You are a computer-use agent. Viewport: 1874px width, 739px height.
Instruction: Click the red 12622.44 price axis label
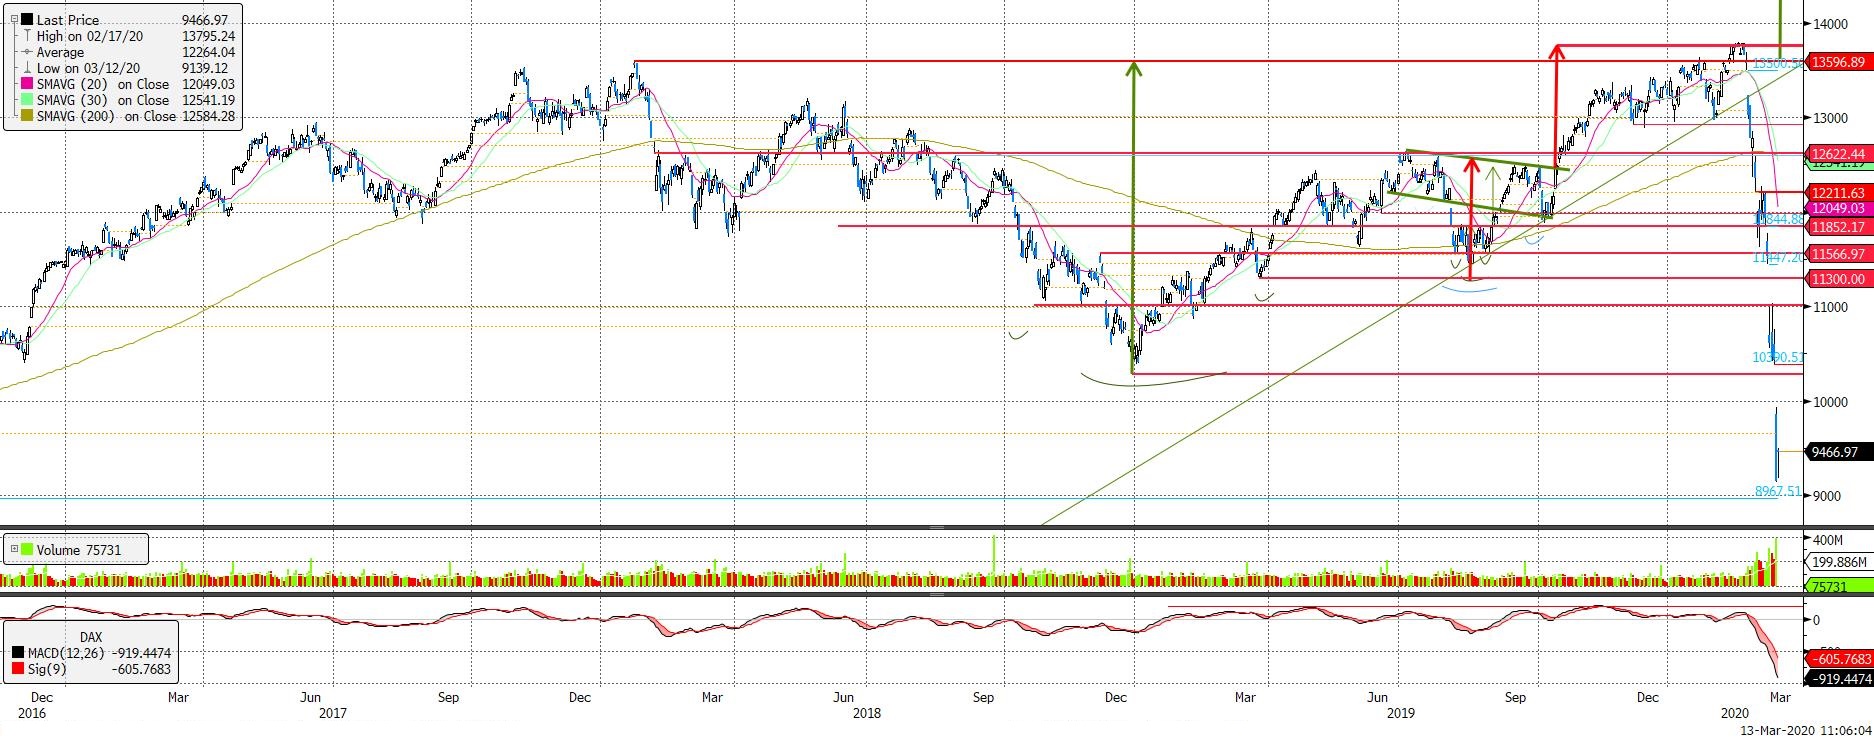tap(1838, 154)
